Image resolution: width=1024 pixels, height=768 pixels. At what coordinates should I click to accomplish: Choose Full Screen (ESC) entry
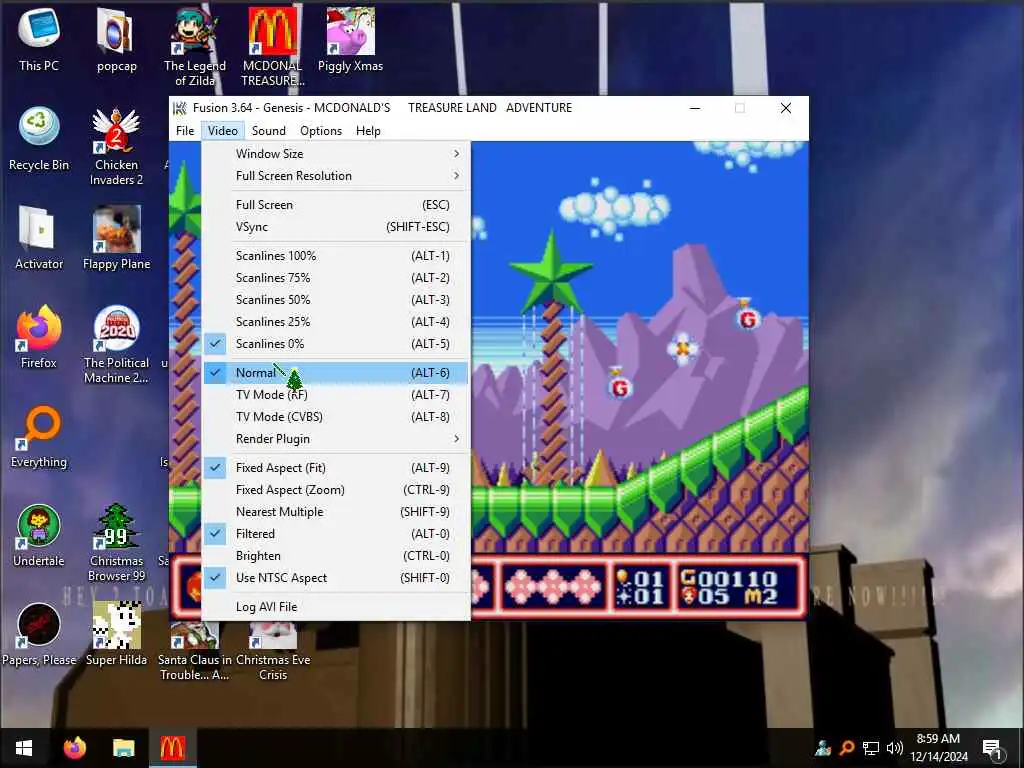[336, 204]
